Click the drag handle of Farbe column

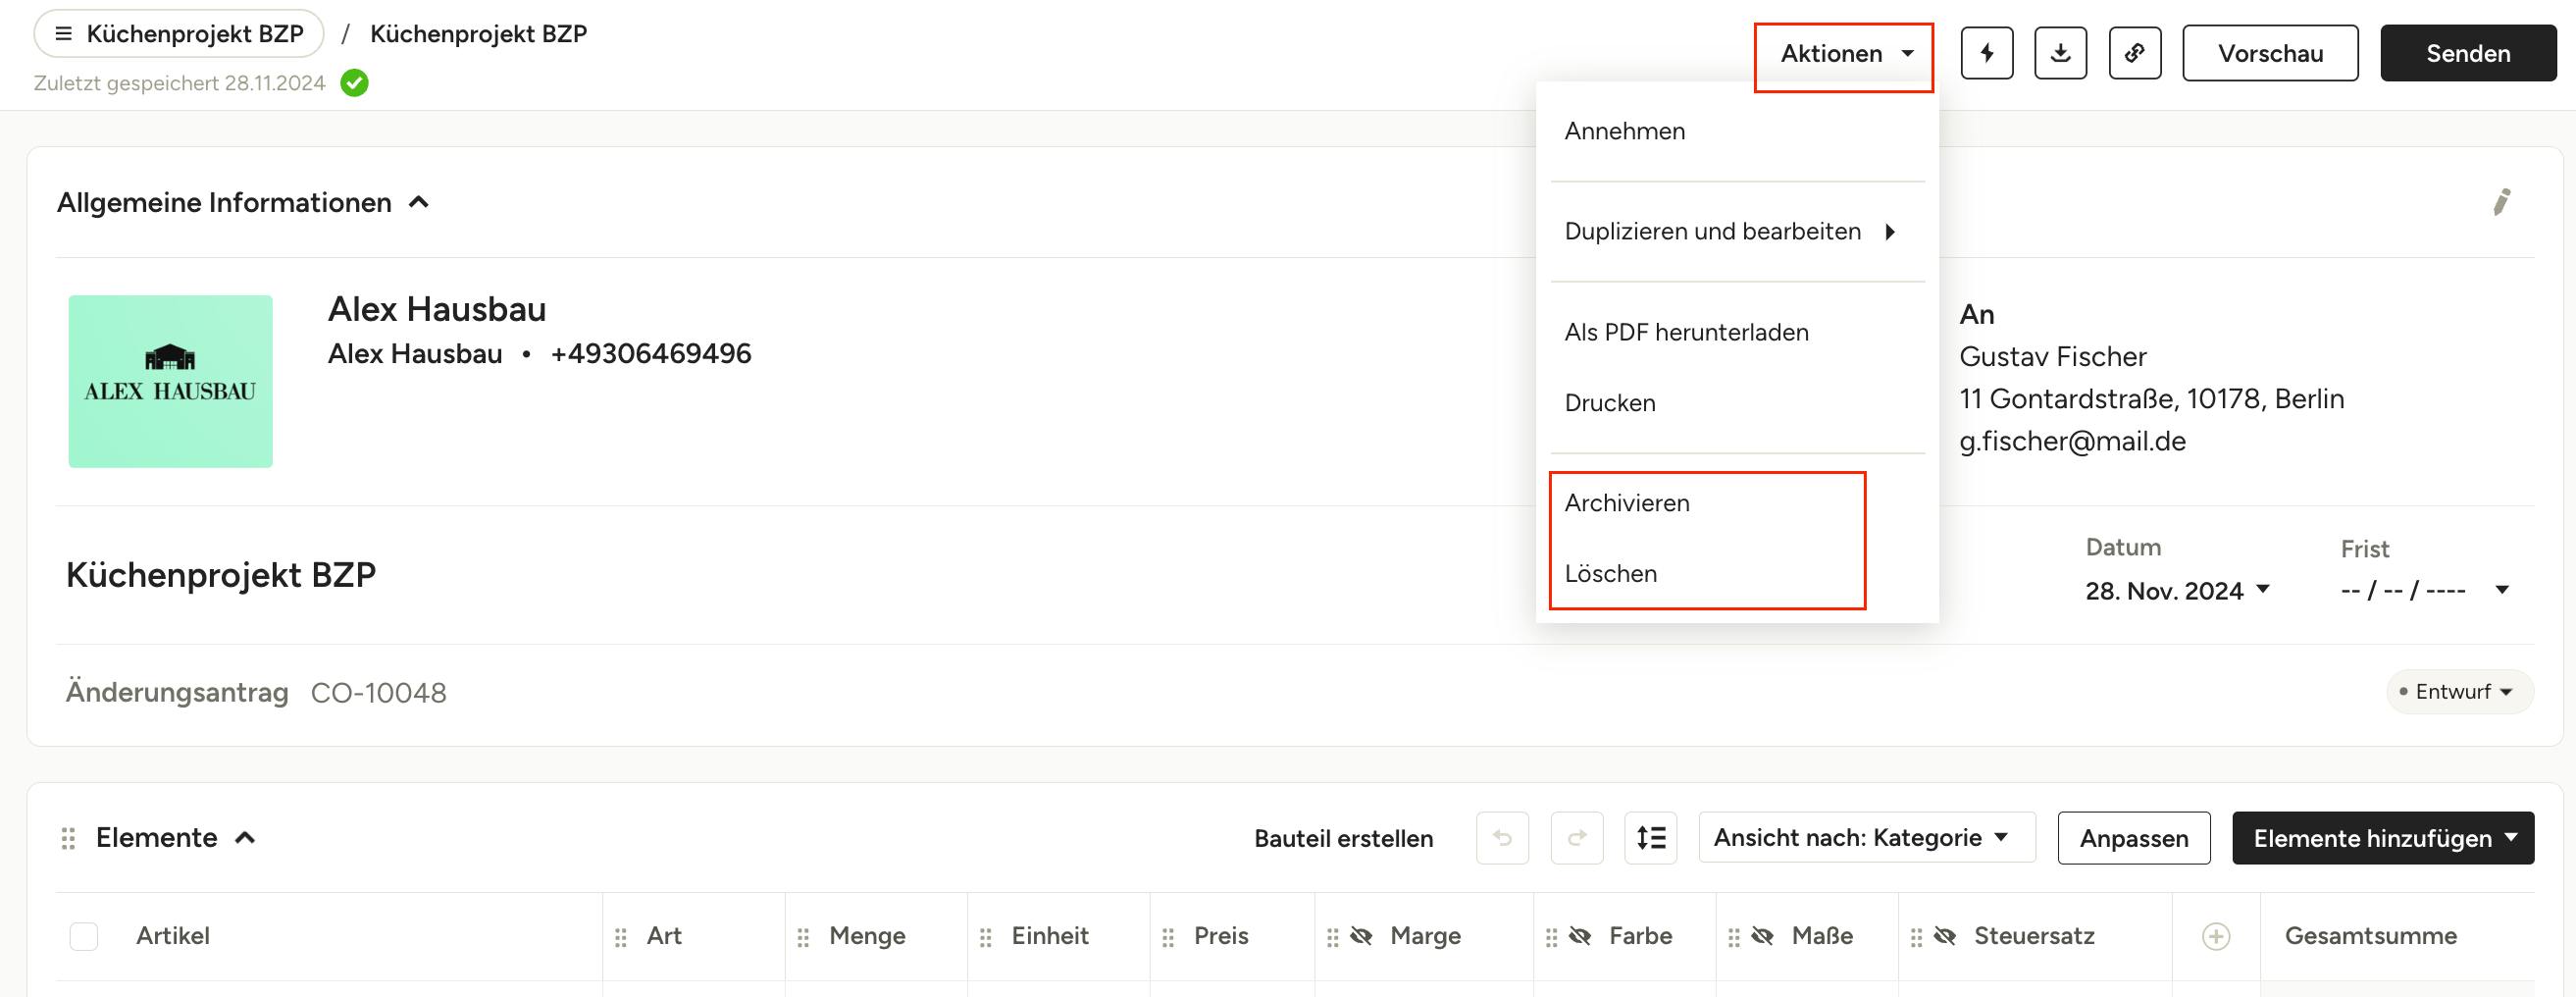[1551, 937]
